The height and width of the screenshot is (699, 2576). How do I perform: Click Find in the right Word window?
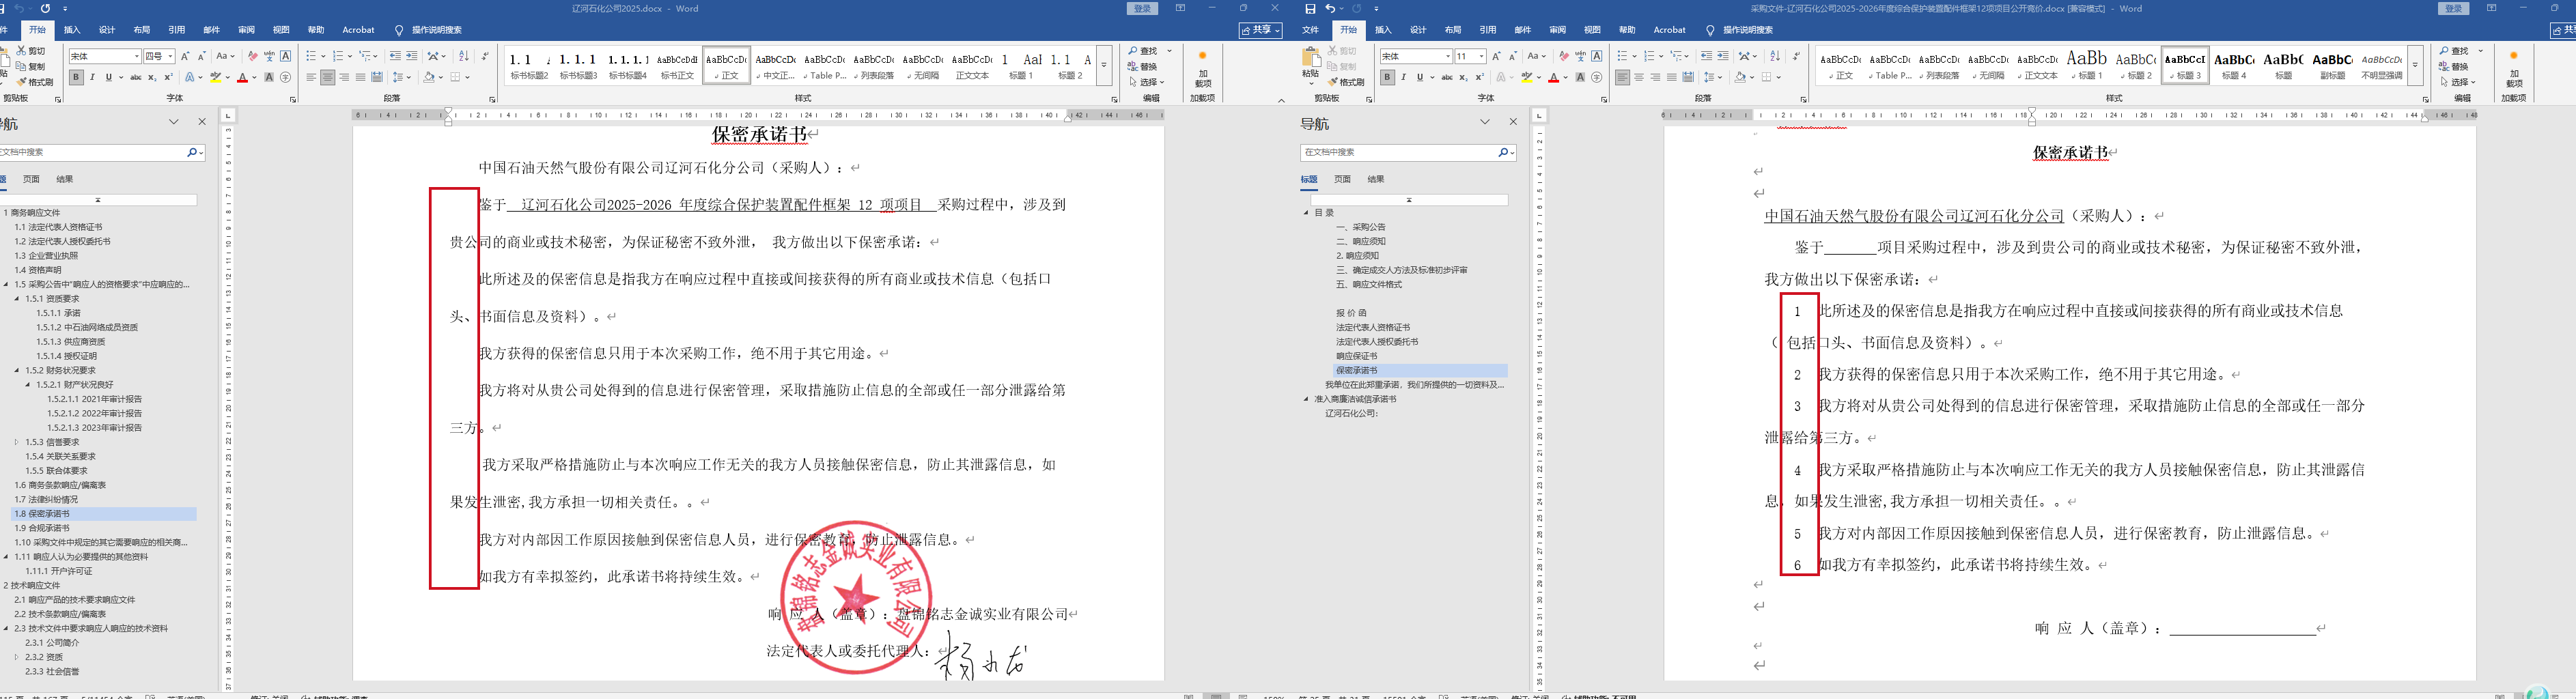[x=2454, y=51]
